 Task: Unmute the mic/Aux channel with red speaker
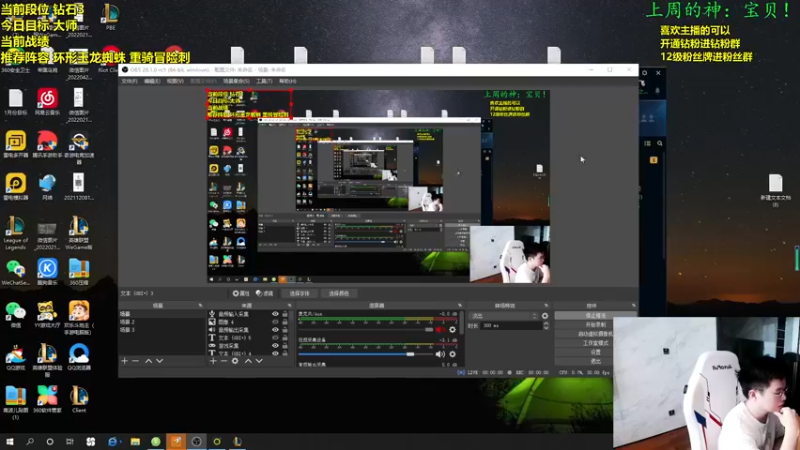tap(440, 330)
